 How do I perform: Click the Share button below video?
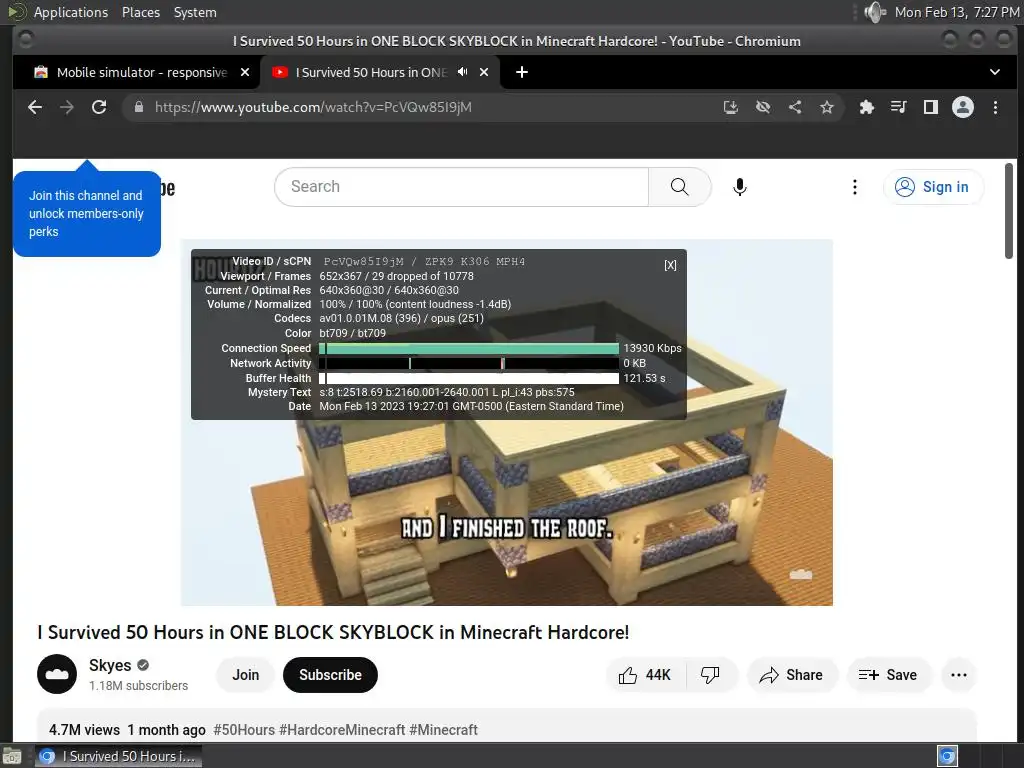tap(792, 675)
